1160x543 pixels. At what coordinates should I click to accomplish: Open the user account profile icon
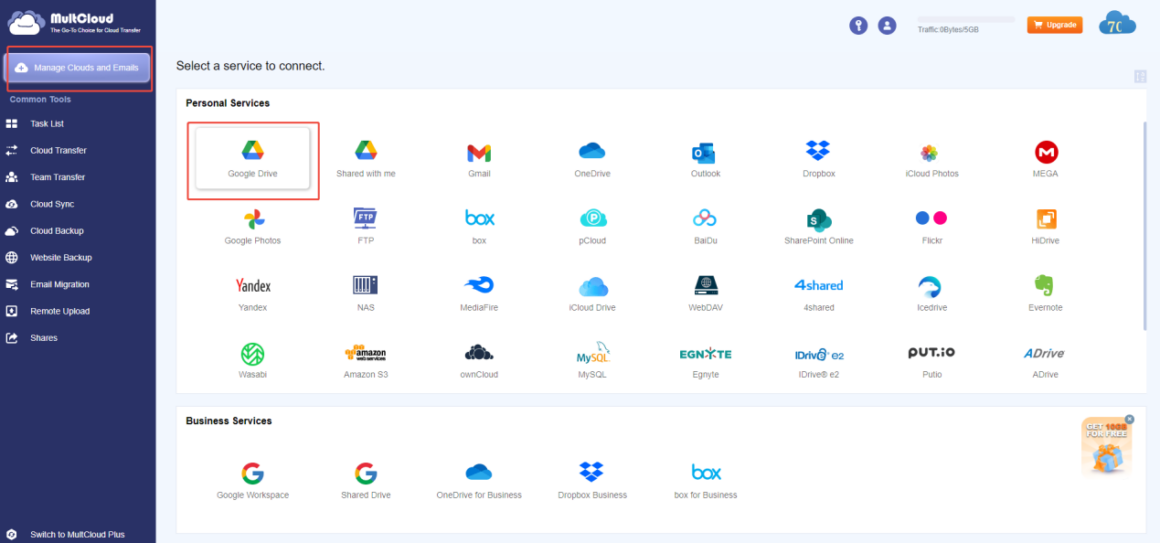[x=887, y=26]
